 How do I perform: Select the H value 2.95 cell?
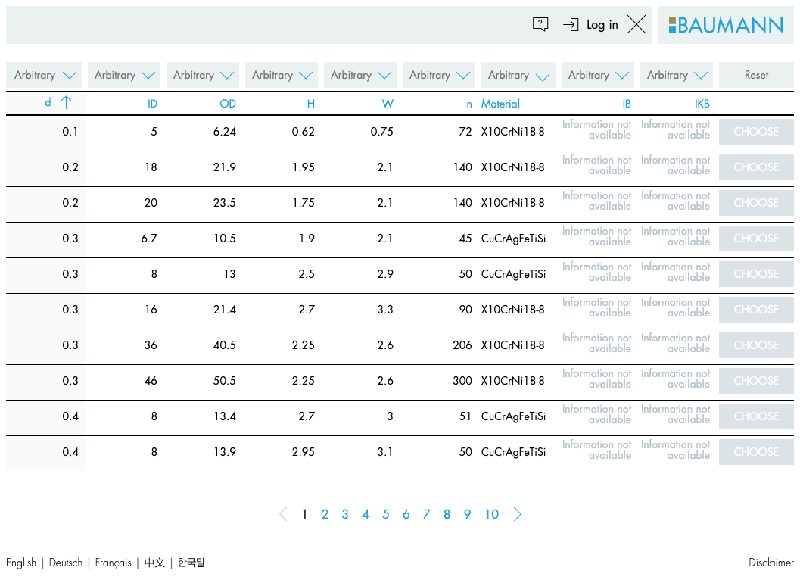[303, 451]
